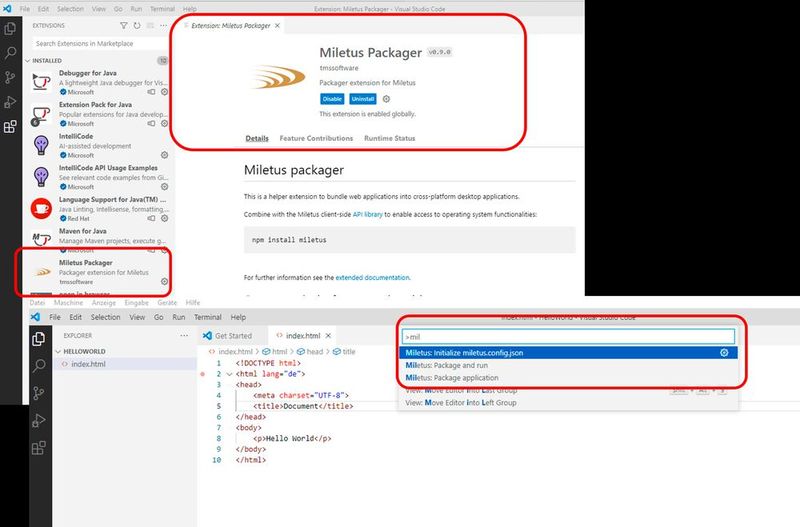
Task: Open Geräte menu in VirtualBox bar
Action: [x=167, y=303]
